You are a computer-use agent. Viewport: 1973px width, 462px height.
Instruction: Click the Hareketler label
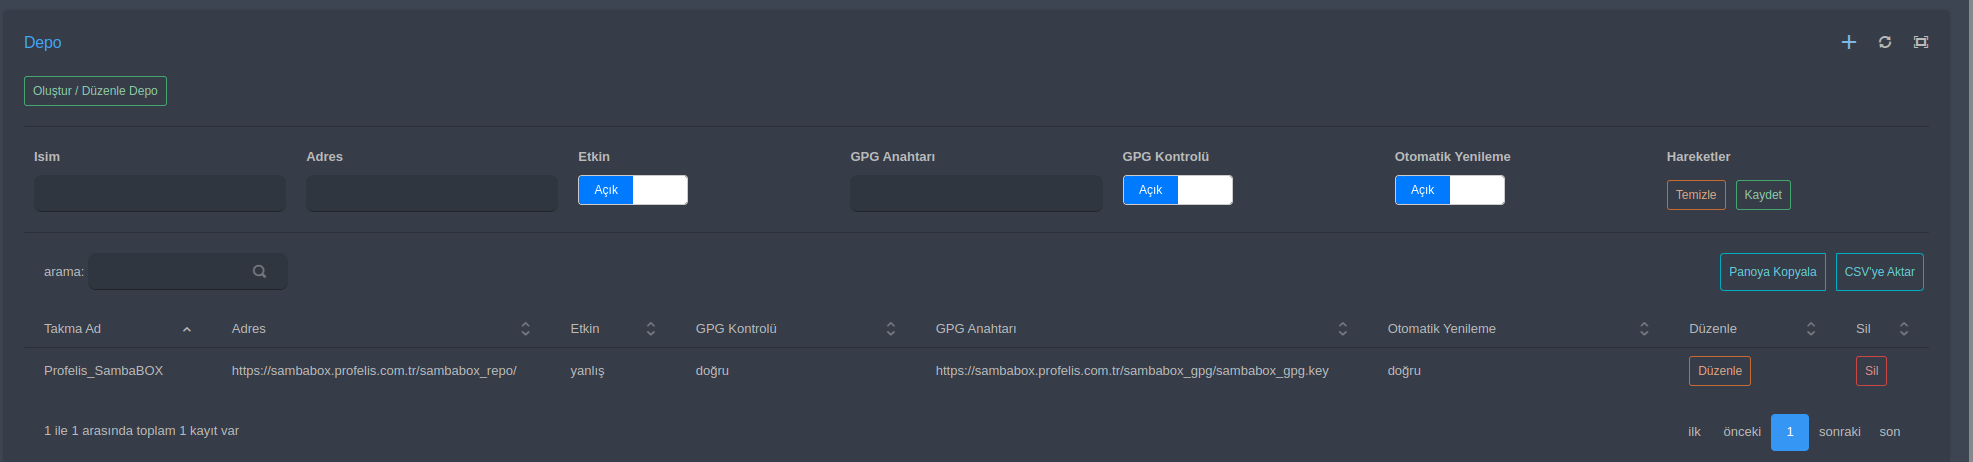1698,157
